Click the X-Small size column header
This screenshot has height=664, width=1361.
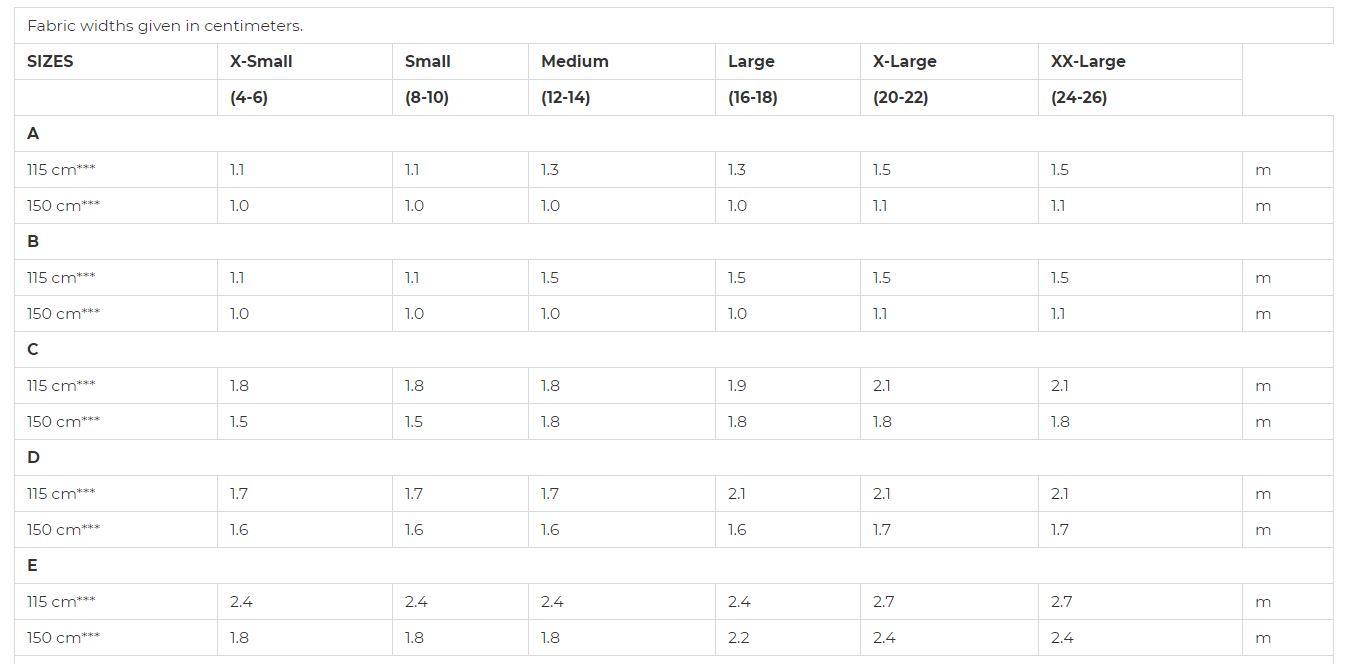tap(305, 61)
